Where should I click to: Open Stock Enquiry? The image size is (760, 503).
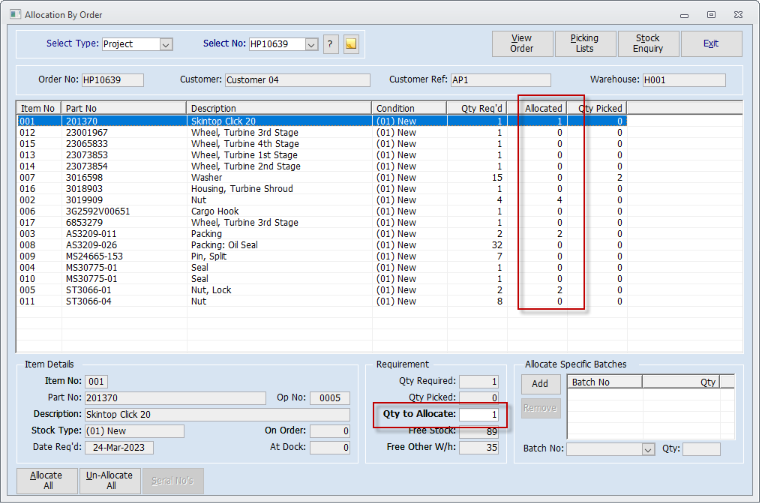[x=648, y=44]
